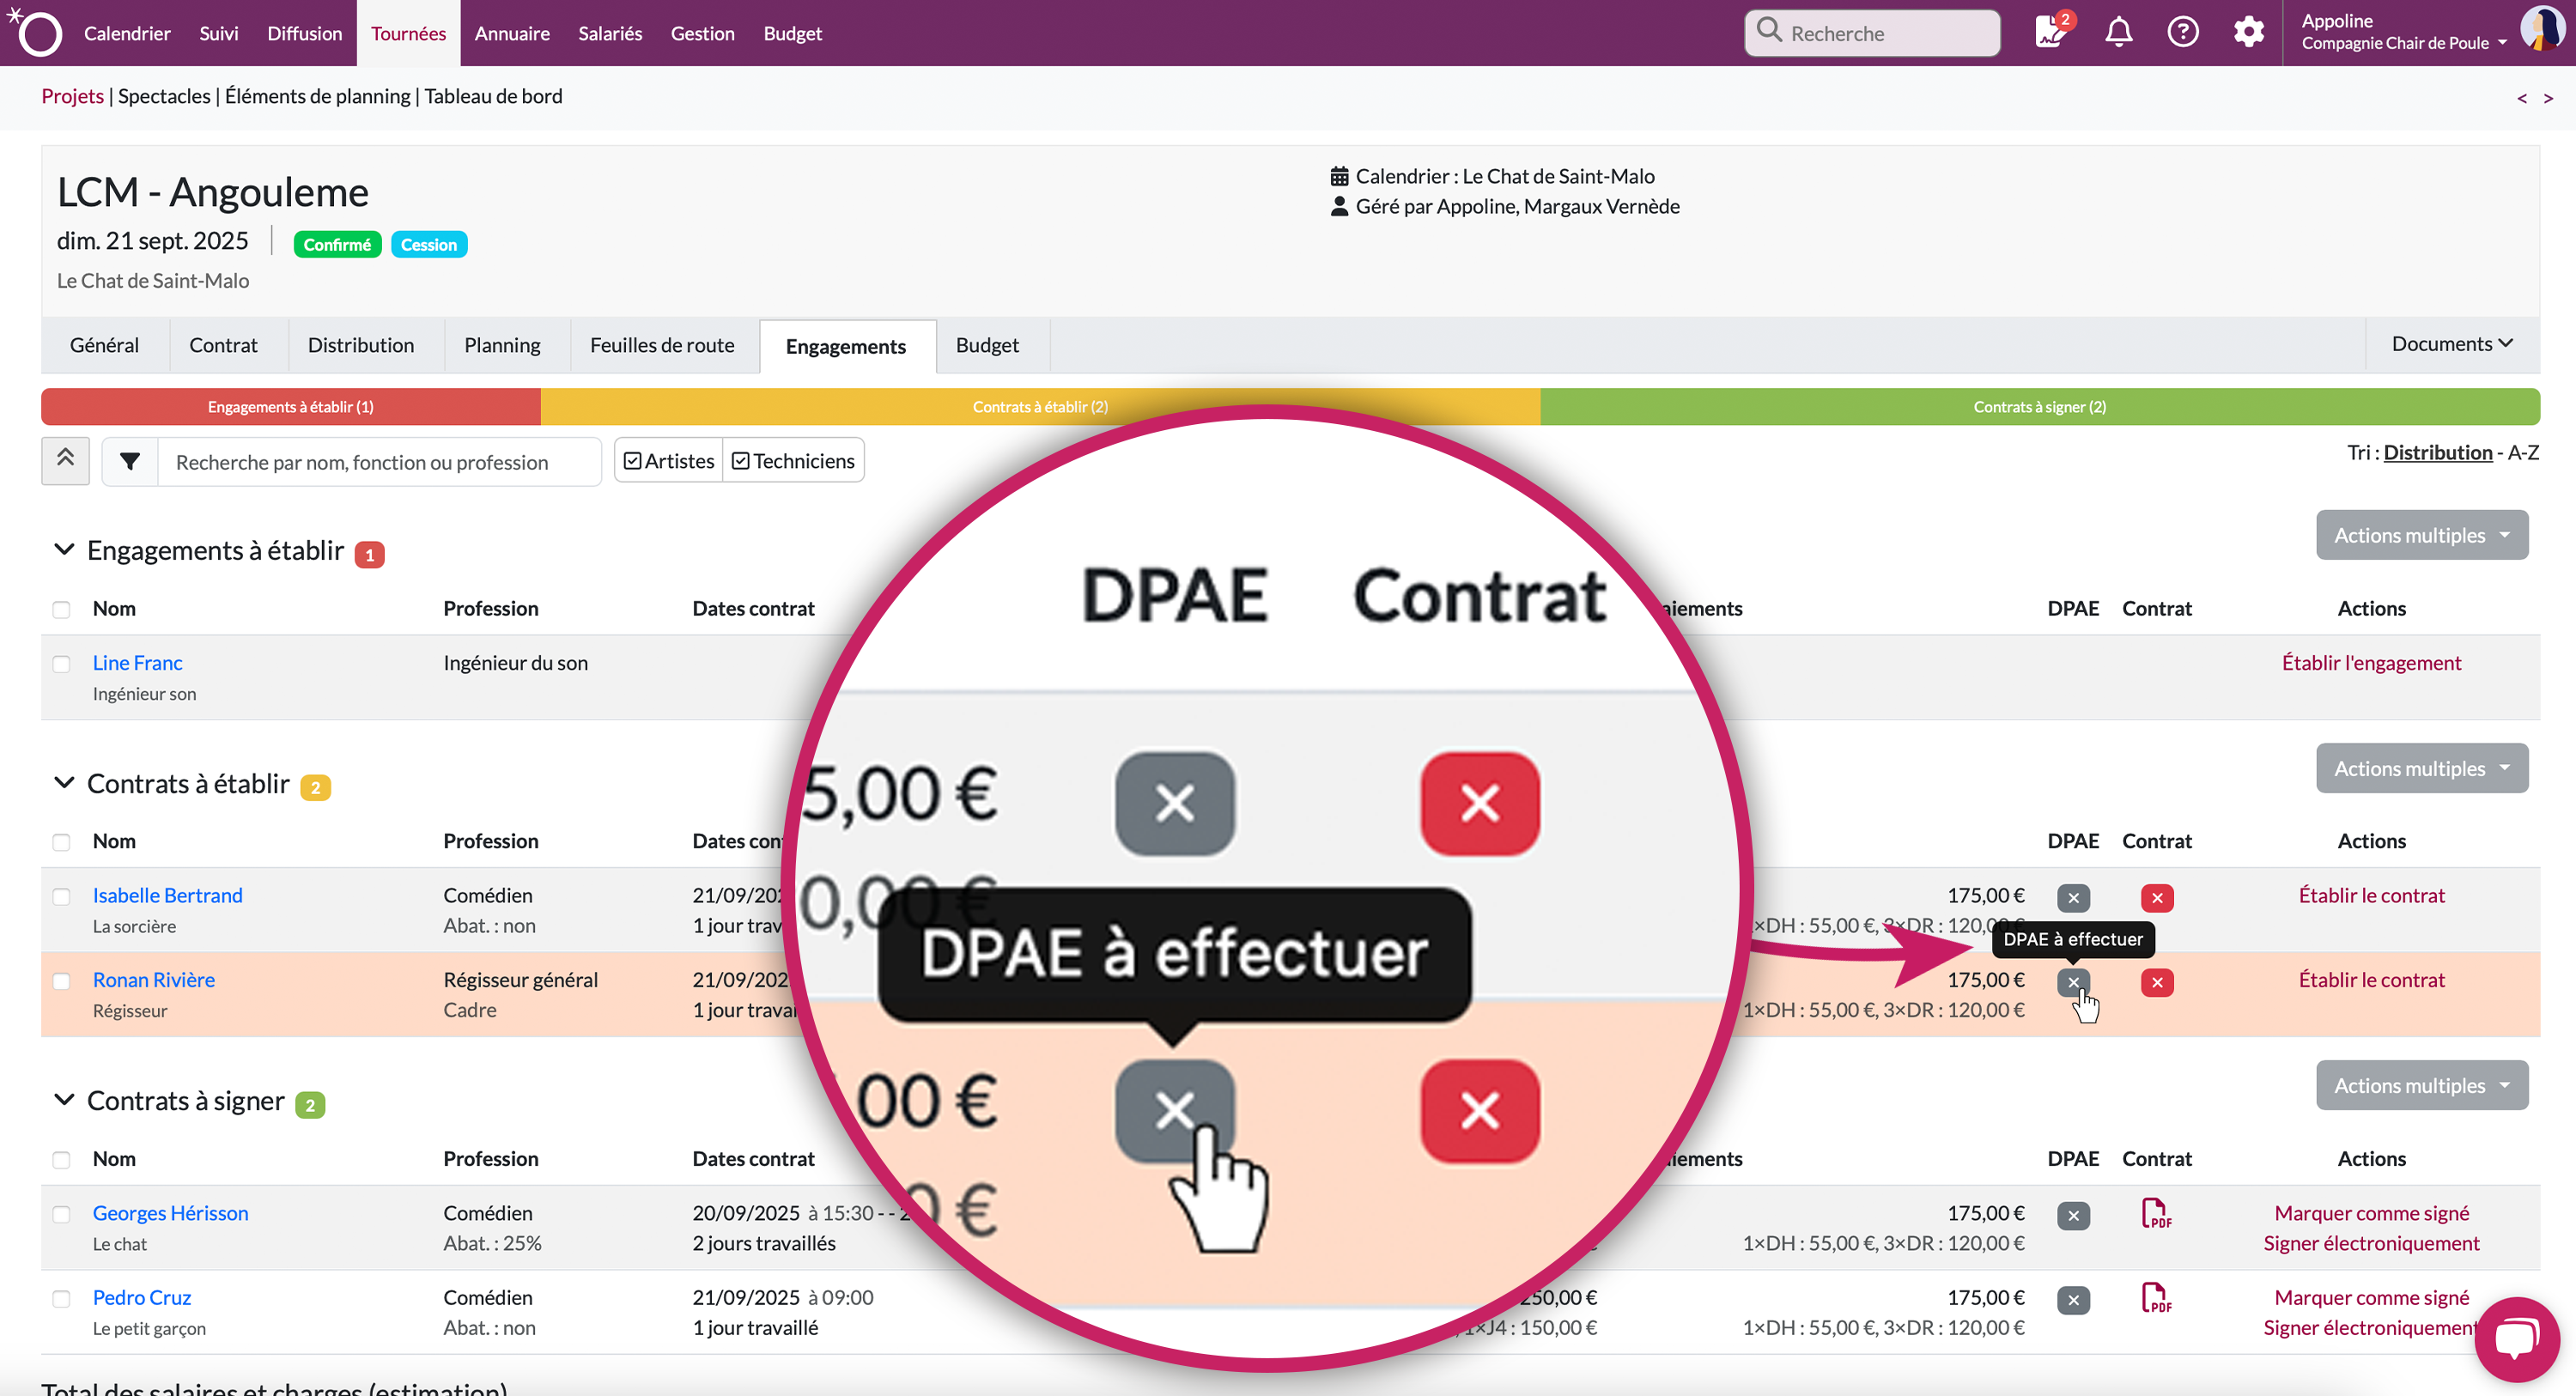Open the Documents dropdown
The height and width of the screenshot is (1396, 2576).
point(2452,344)
